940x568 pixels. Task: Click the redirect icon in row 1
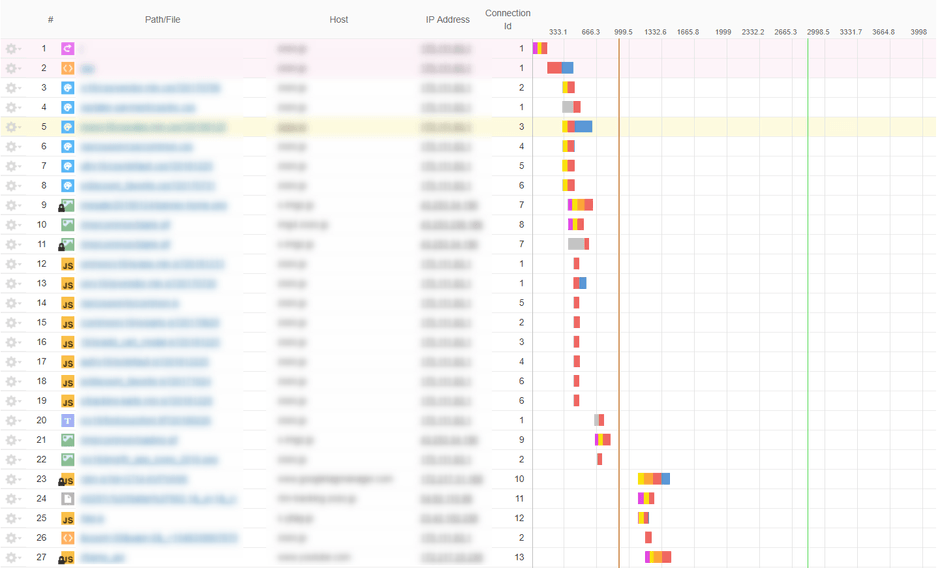(x=68, y=48)
